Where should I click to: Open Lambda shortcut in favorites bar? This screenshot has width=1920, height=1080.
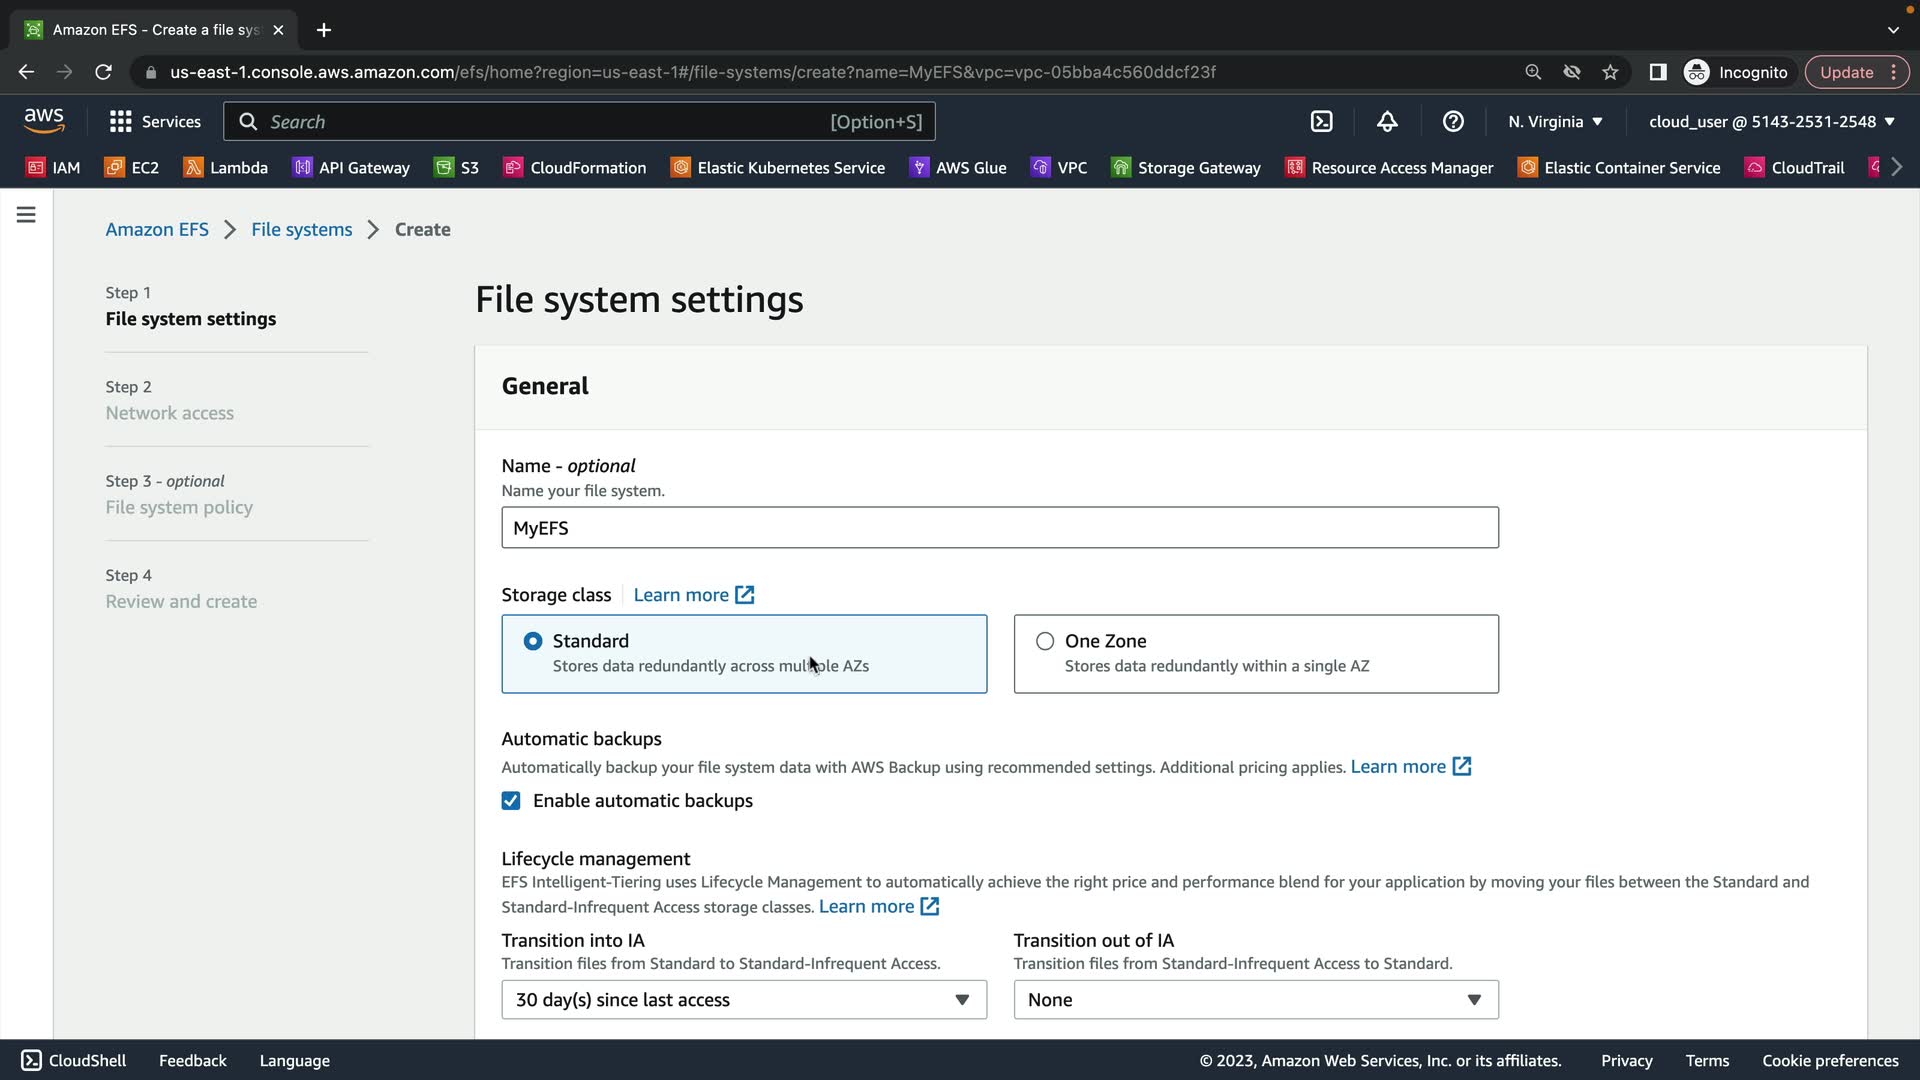point(226,168)
